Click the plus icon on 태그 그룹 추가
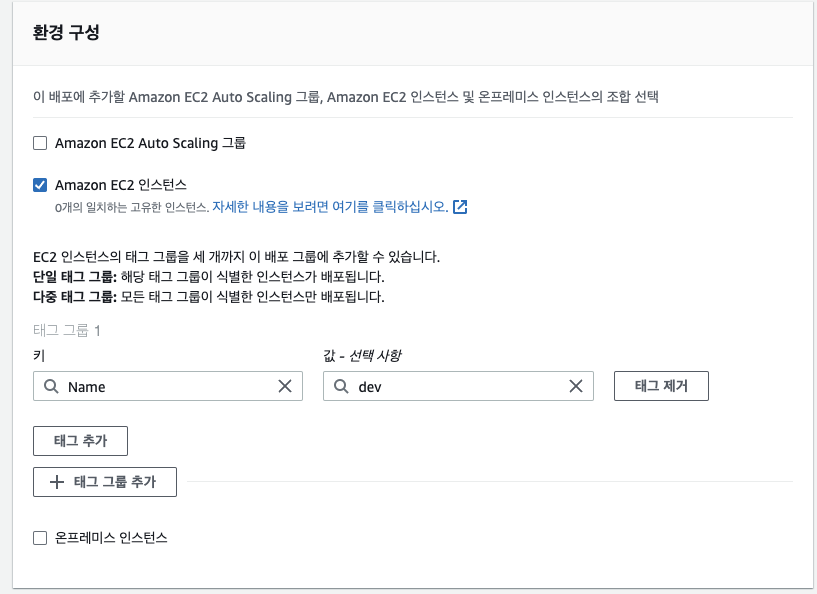Screen dimensions: 817x594 (x=57, y=482)
